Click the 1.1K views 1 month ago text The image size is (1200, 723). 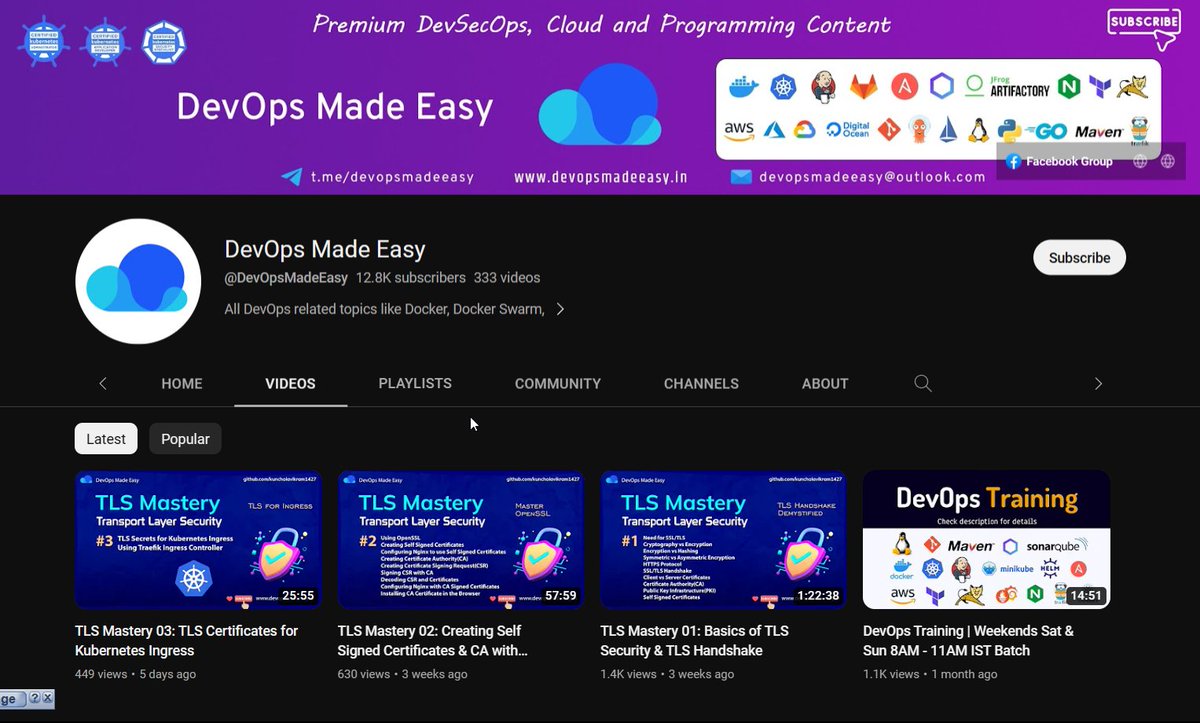click(930, 674)
